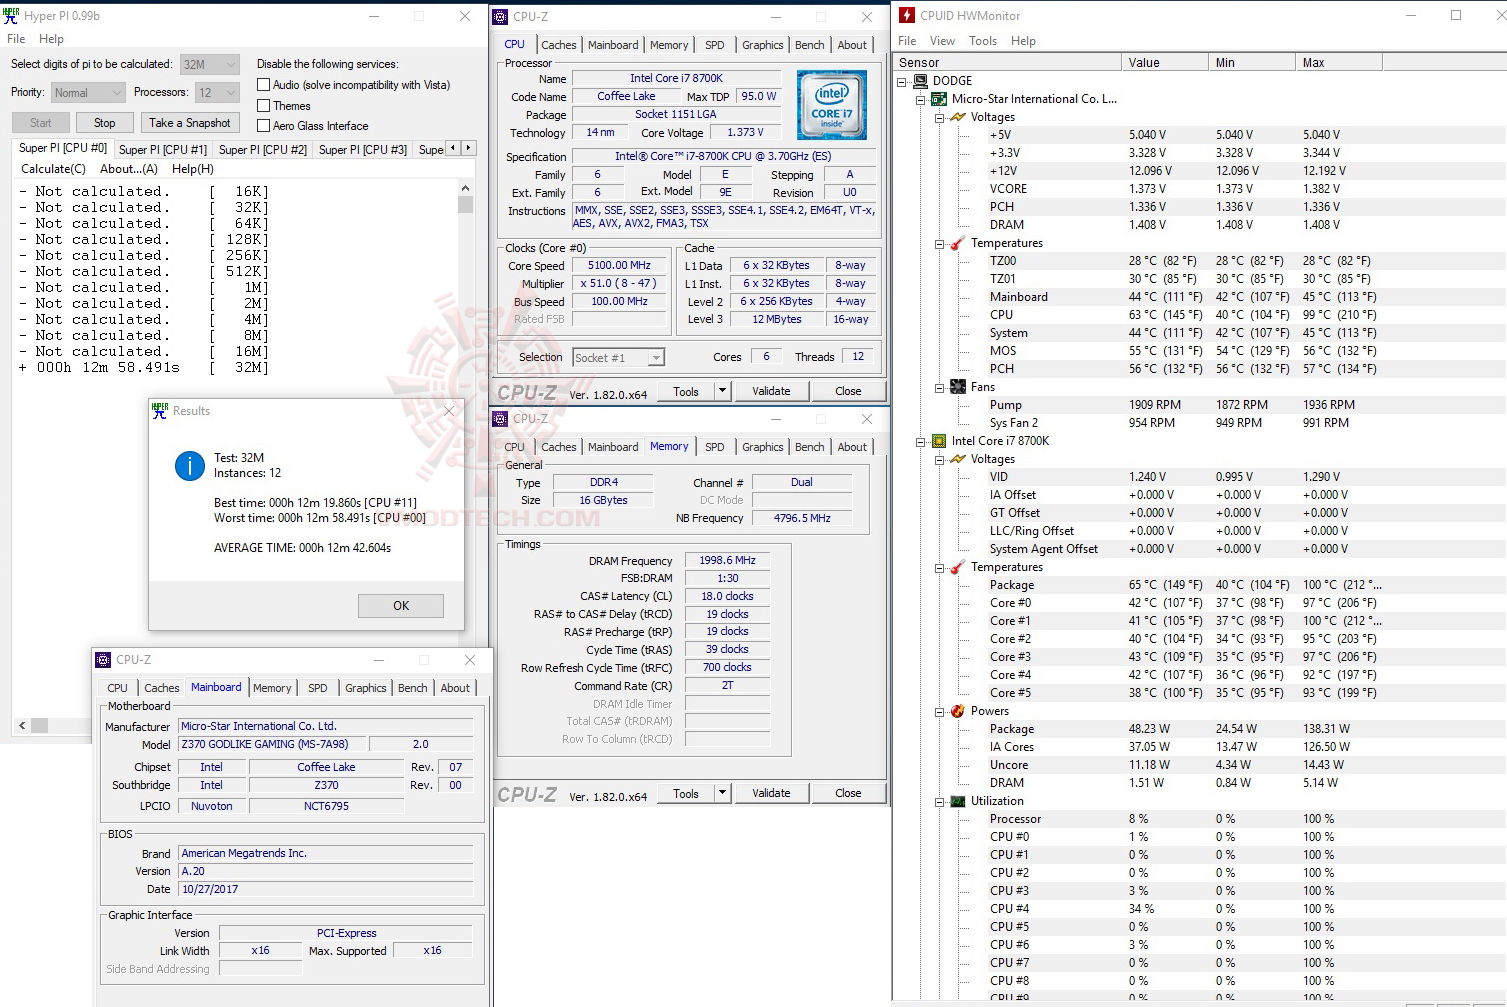This screenshot has width=1507, height=1007.
Task: Click the Intel Core i7 logo in CPU-Z
Action: tap(831, 104)
